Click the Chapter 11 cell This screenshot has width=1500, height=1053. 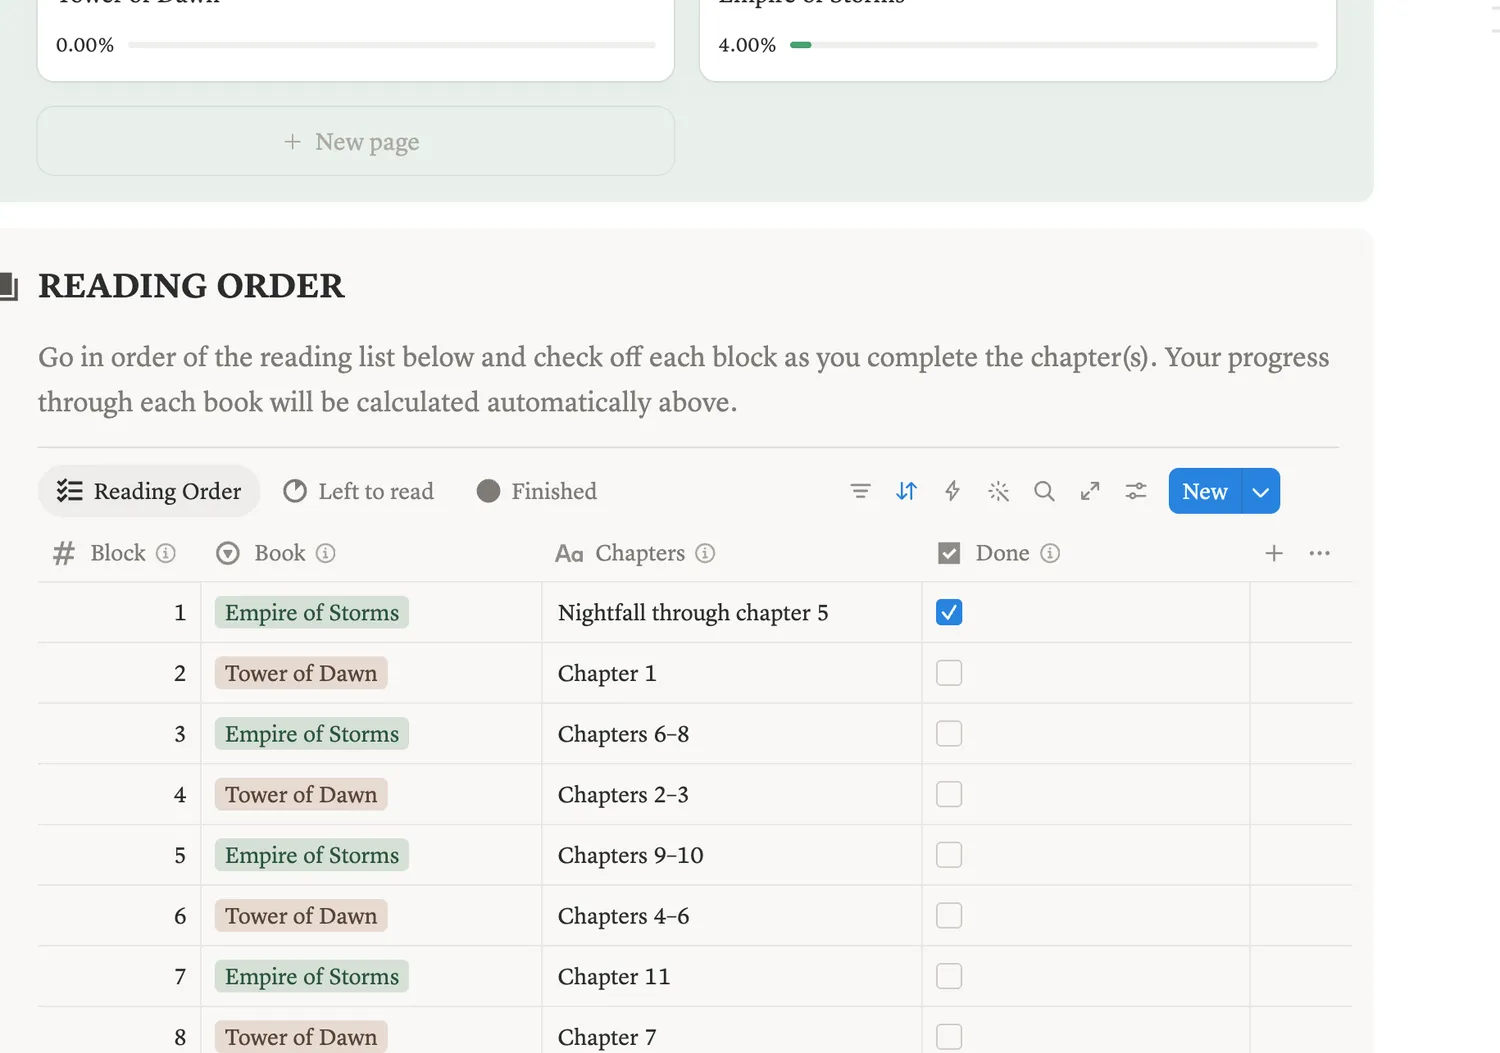click(731, 976)
